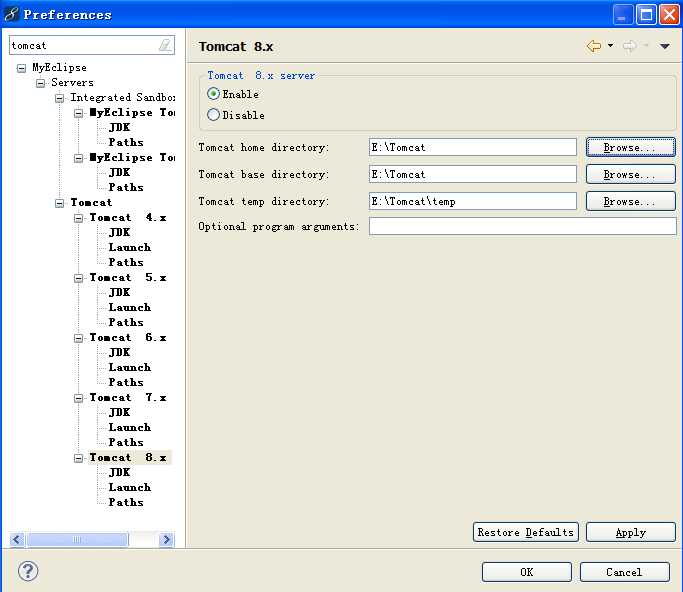This screenshot has width=683, height=592.
Task: Maximize the Preferences window
Action: 646,15
